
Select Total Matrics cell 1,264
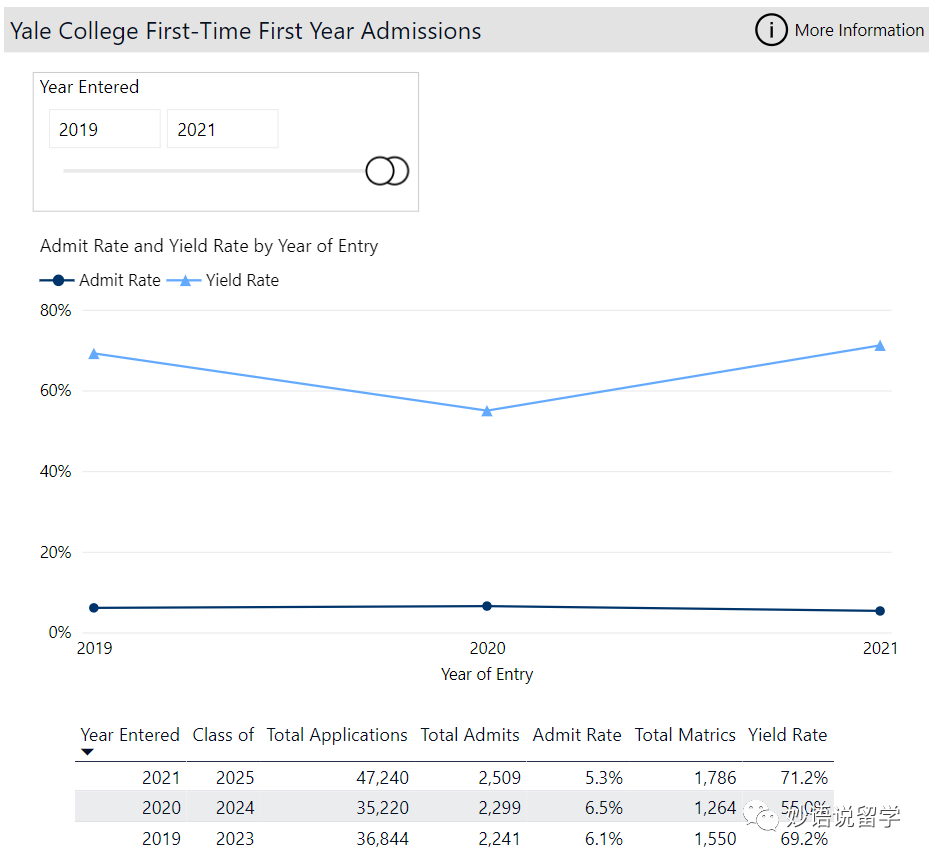coord(715,808)
